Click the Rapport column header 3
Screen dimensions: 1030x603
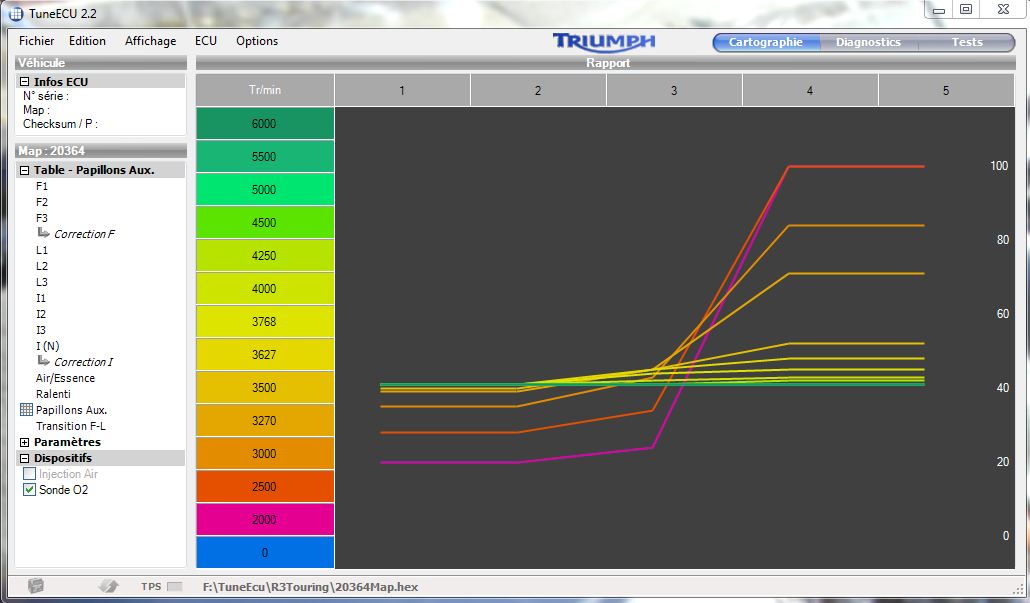674,90
